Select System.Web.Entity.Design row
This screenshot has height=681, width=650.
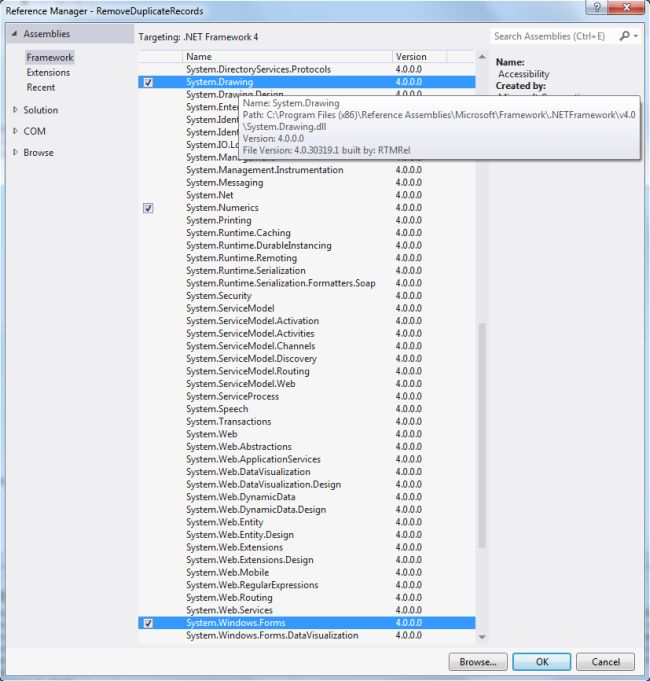307,536
